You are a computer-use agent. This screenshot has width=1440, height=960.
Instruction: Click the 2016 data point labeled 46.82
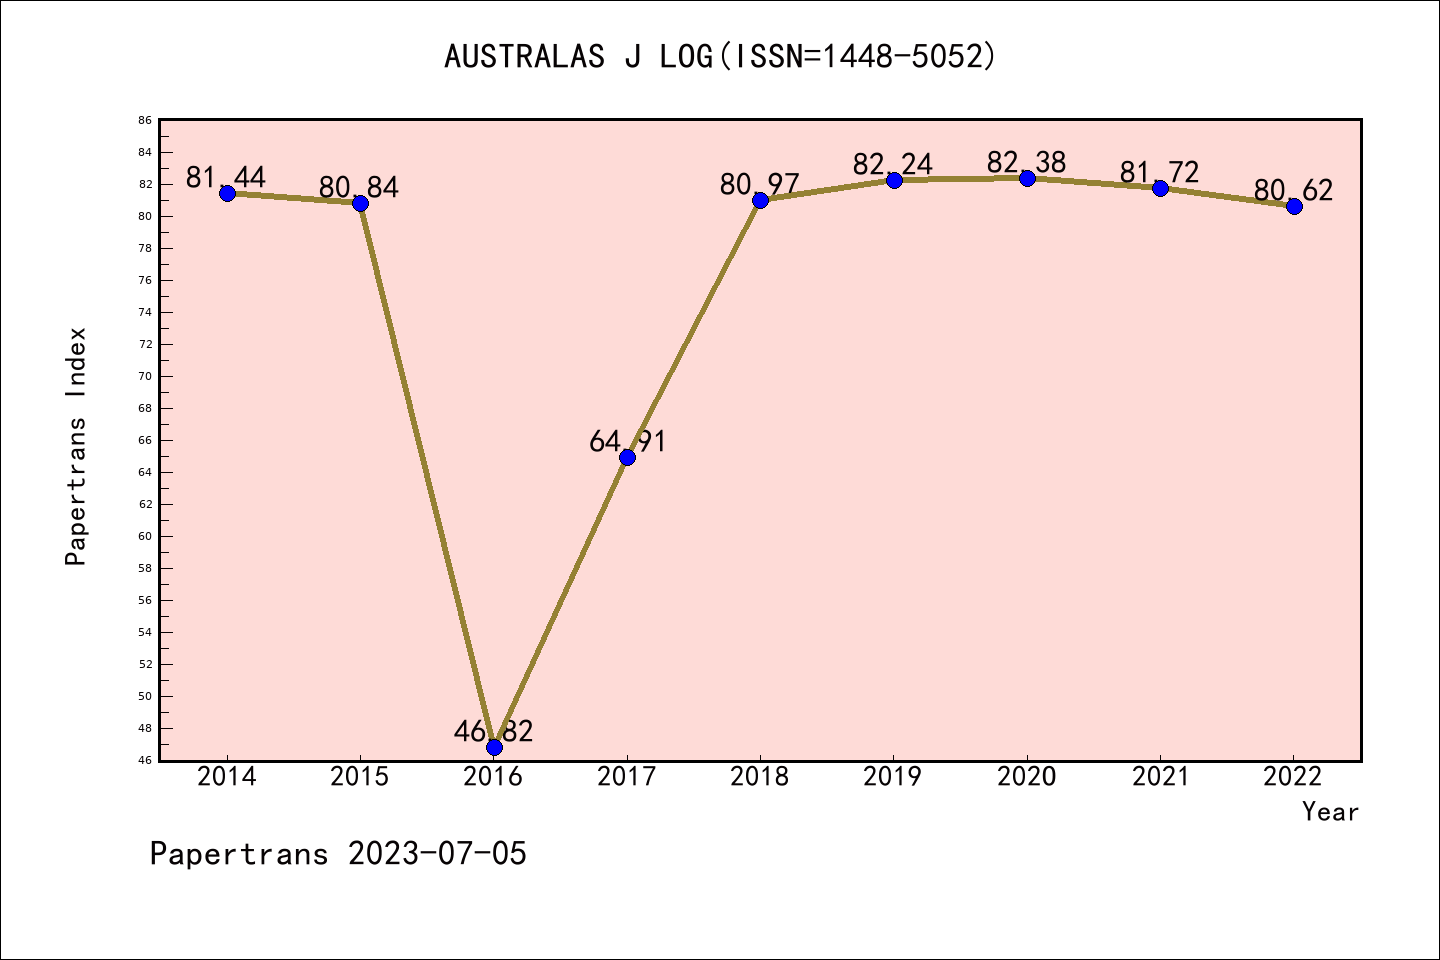494,747
